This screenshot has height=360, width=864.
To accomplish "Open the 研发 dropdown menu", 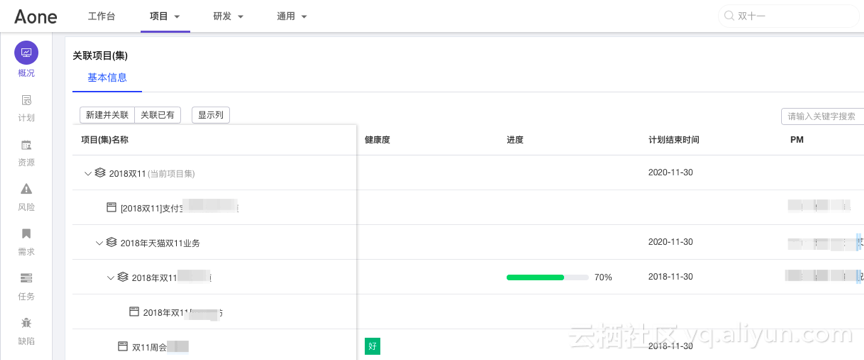I will coord(228,17).
